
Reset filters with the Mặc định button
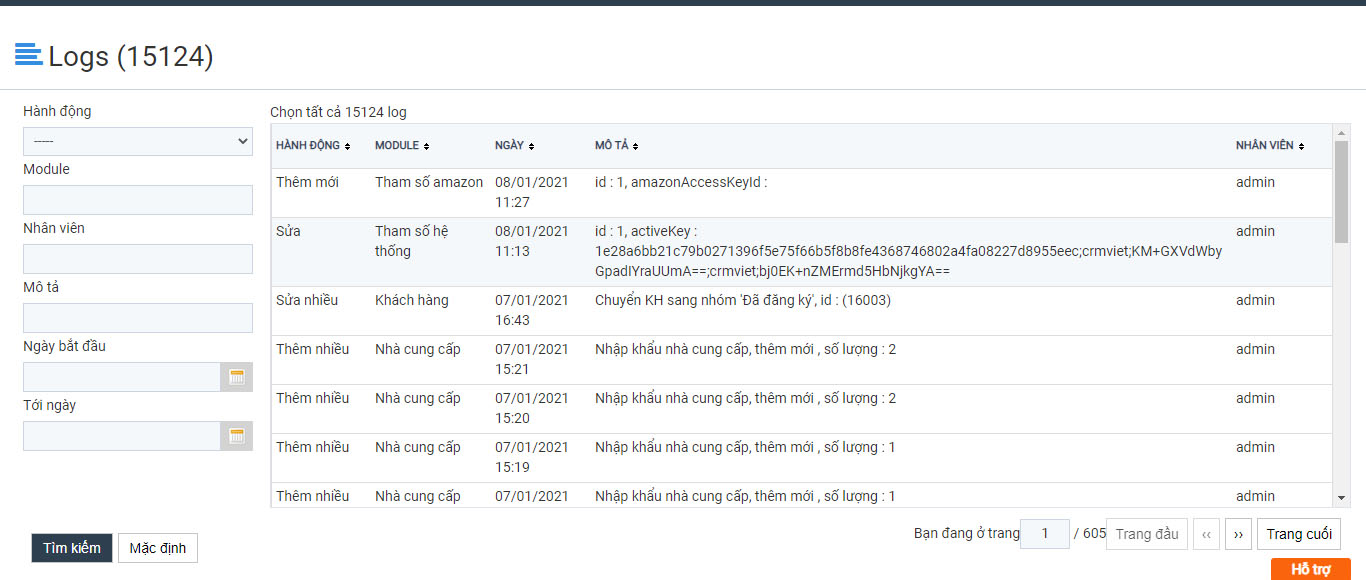coord(157,547)
